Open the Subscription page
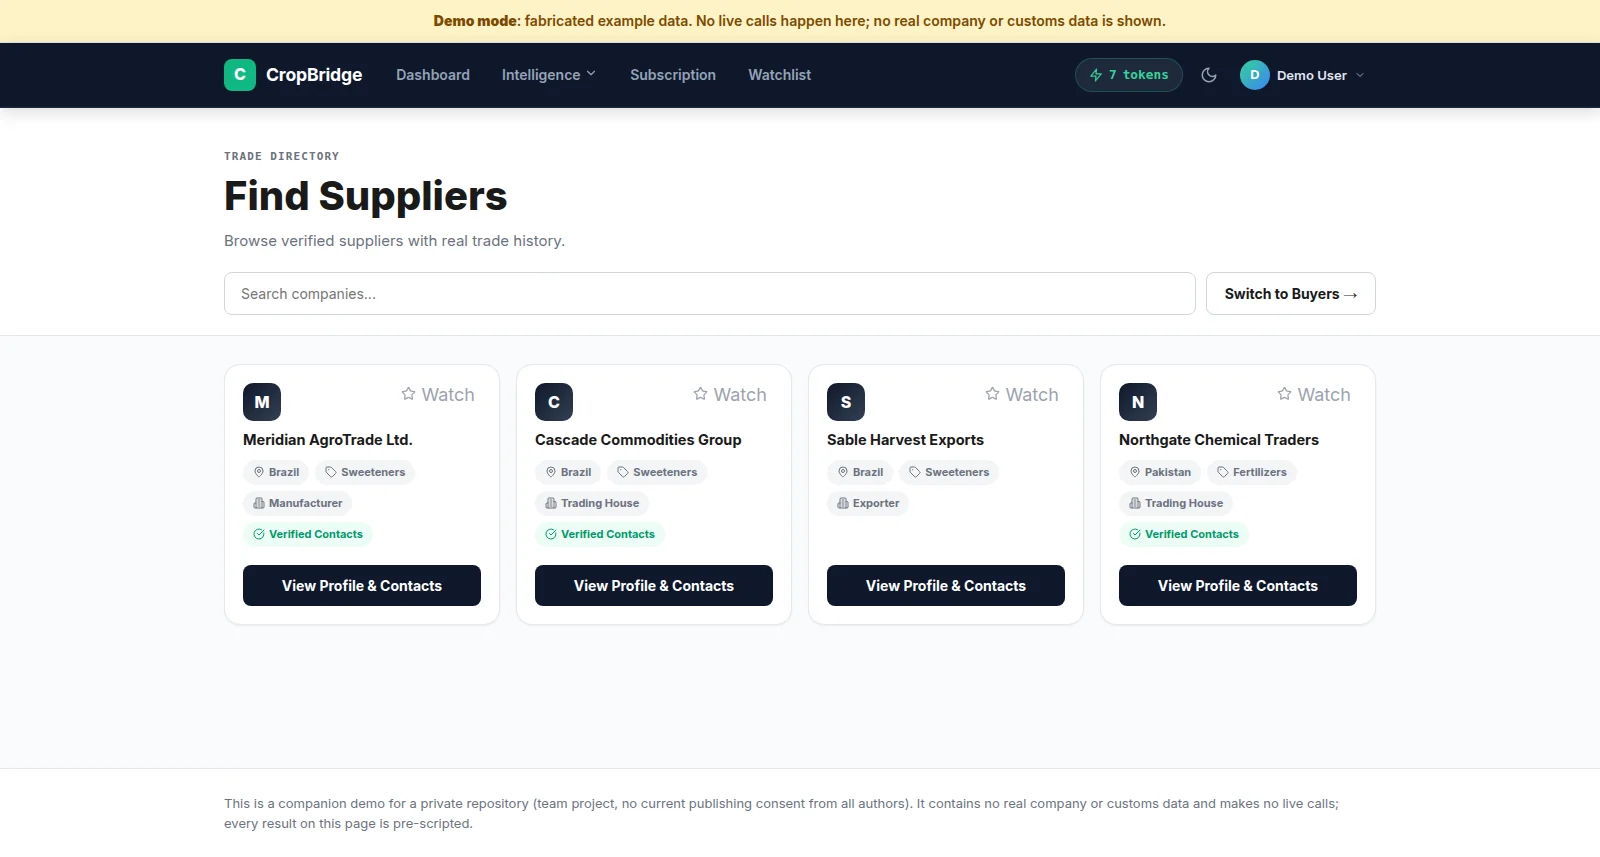 click(x=673, y=75)
